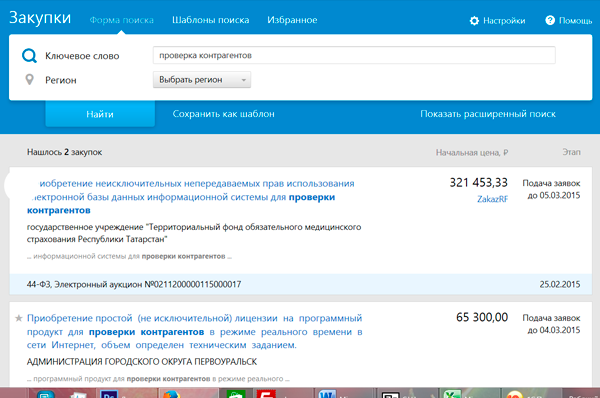Image resolution: width=600 pixels, height=398 pixels.
Task: Star the Первоуральск license purchase as favorite
Action: (18, 318)
